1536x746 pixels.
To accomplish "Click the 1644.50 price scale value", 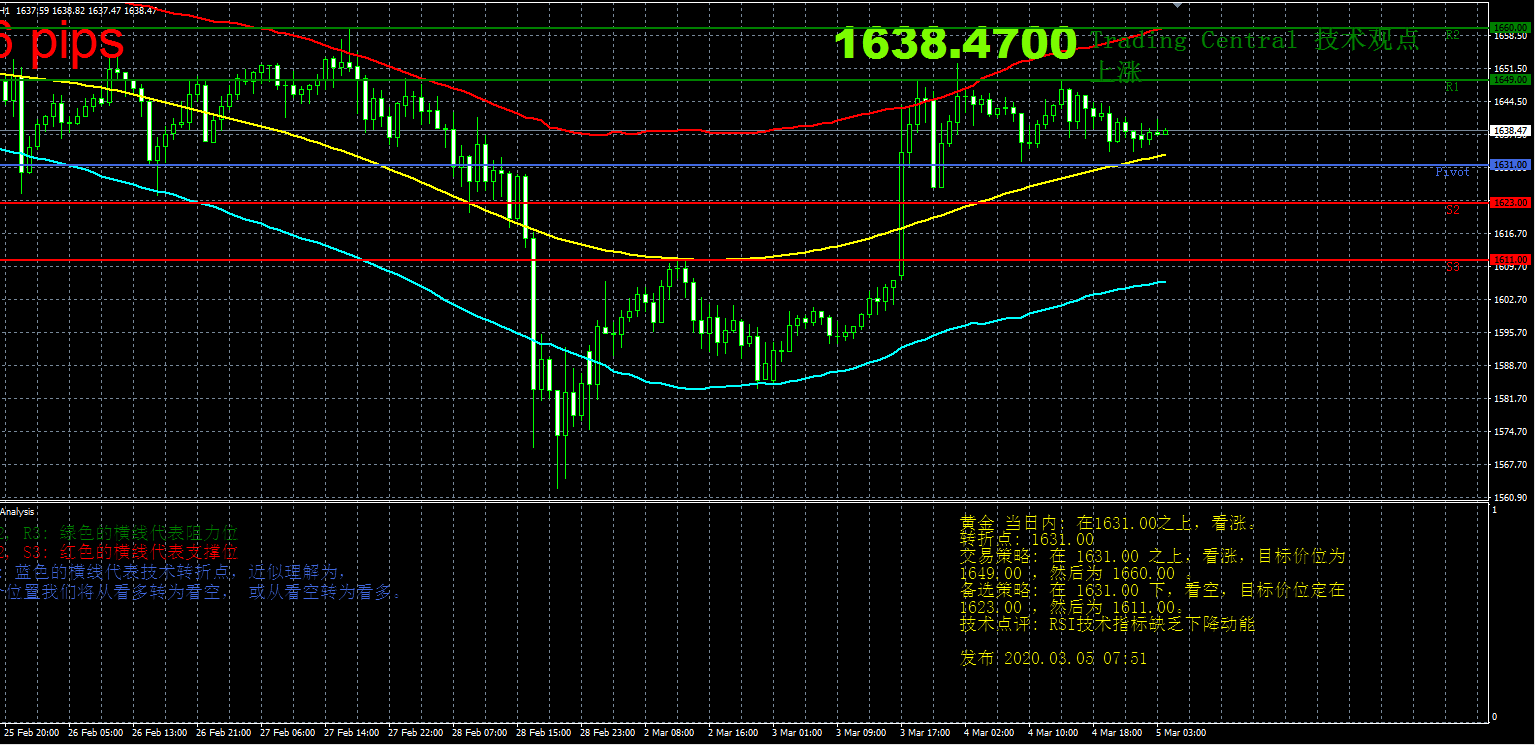I will coord(1509,101).
